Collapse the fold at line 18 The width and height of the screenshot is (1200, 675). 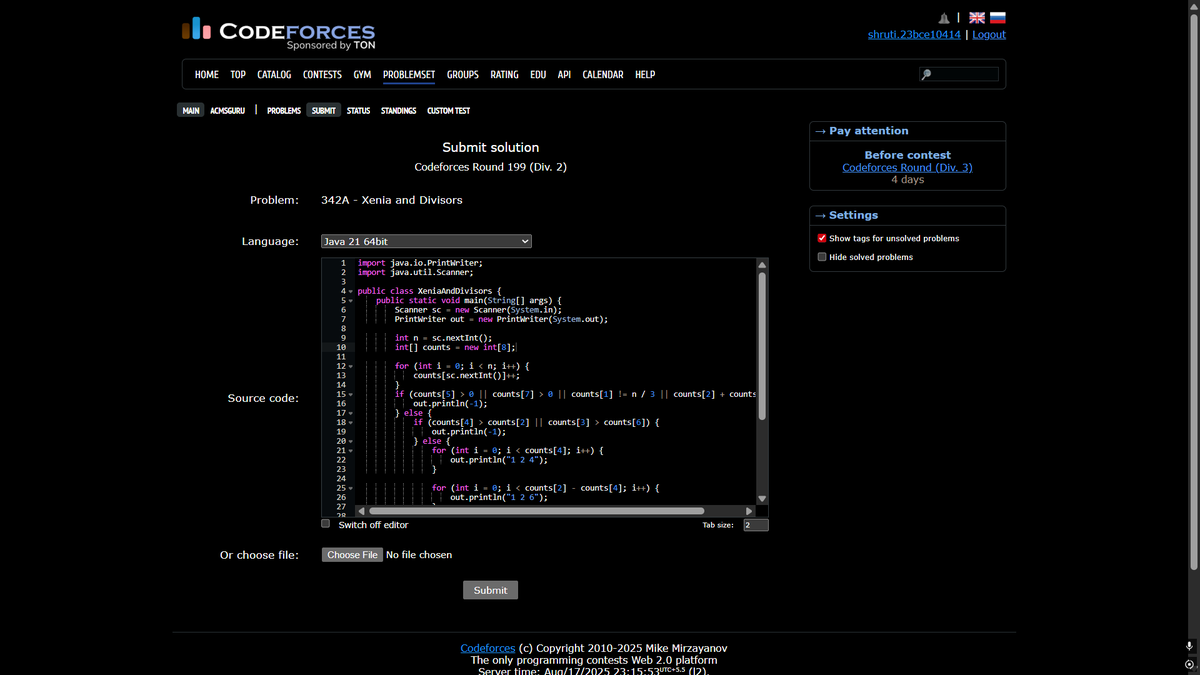click(x=351, y=422)
